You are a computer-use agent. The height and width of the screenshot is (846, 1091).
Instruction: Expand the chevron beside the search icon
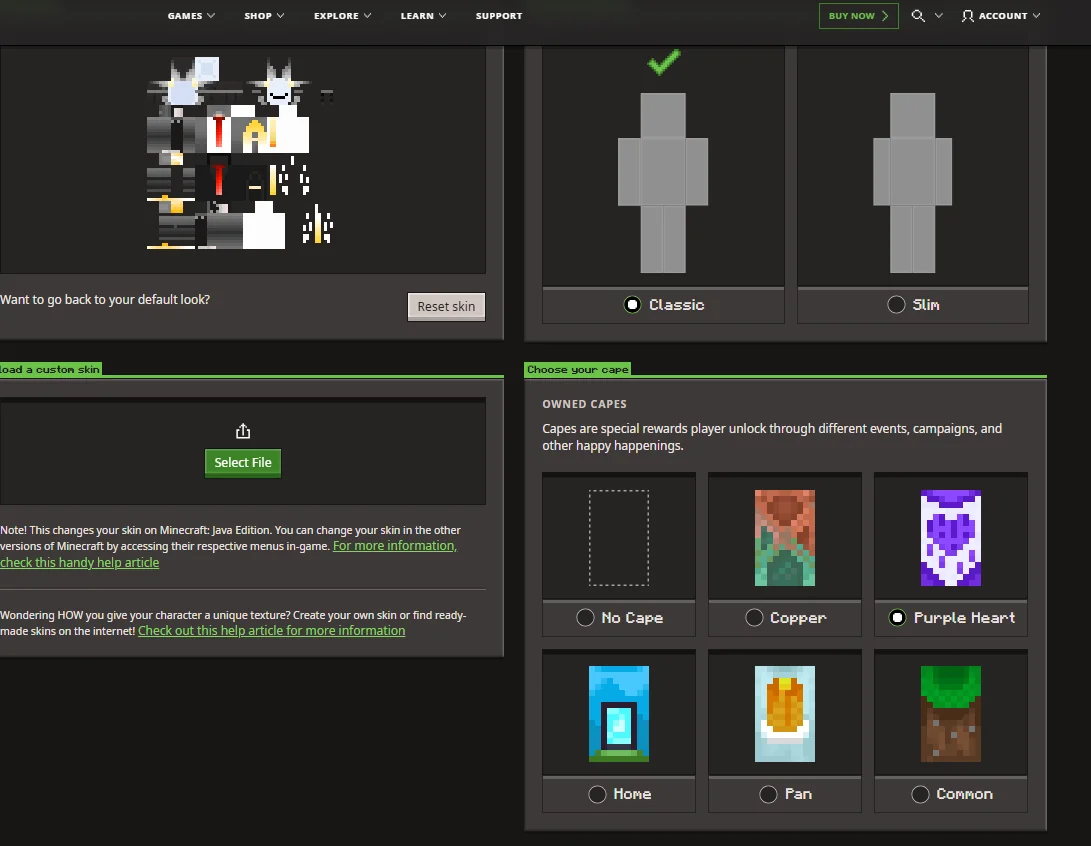tap(939, 15)
